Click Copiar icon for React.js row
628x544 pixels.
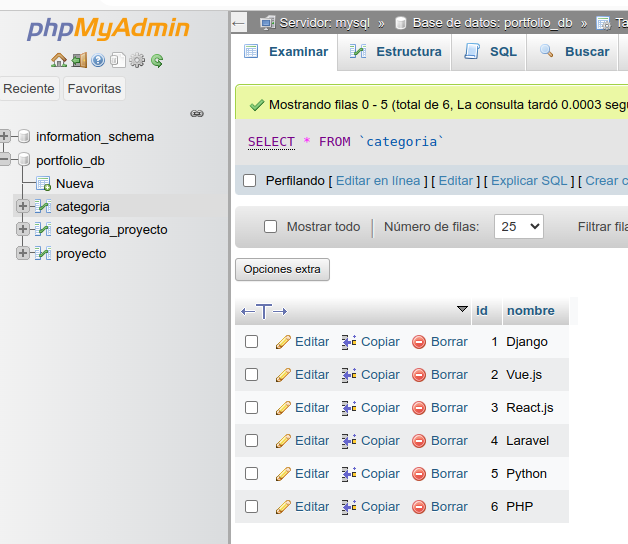click(x=349, y=408)
